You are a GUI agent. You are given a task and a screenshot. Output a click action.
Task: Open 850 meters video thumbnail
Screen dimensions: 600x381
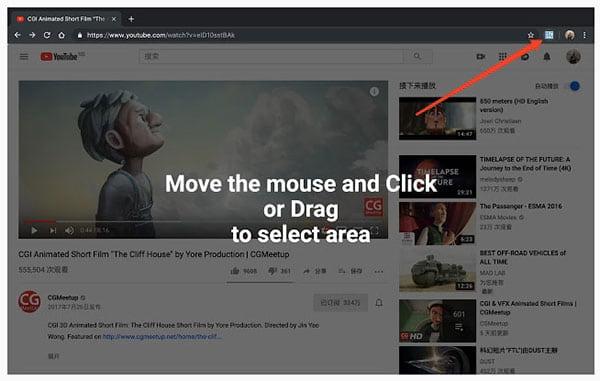coord(437,118)
